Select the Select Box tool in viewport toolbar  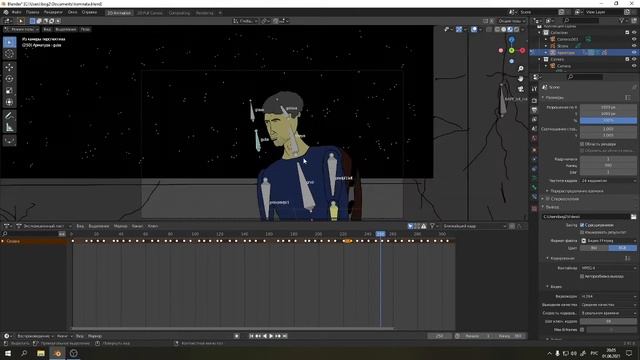(9, 42)
